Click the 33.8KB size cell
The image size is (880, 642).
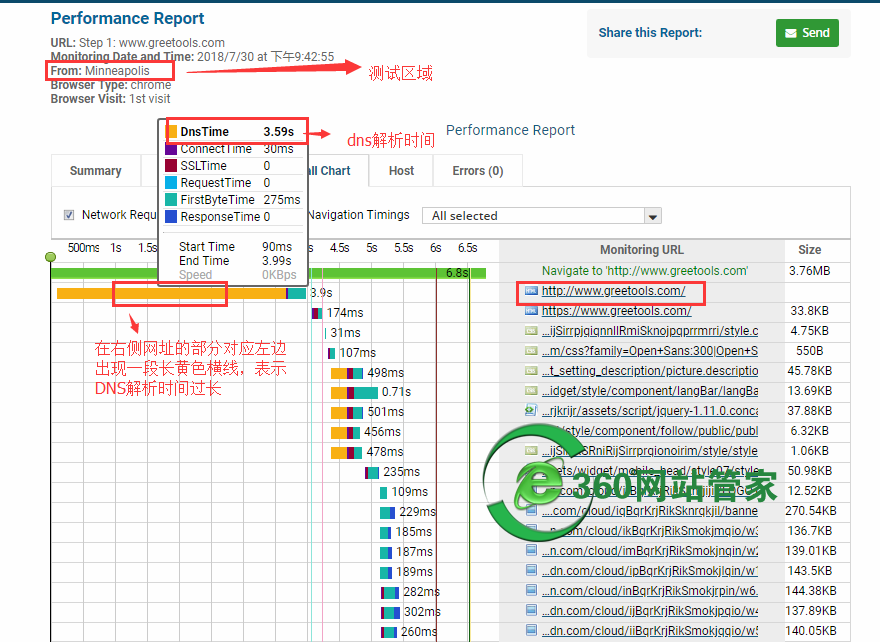pyautogui.click(x=809, y=311)
